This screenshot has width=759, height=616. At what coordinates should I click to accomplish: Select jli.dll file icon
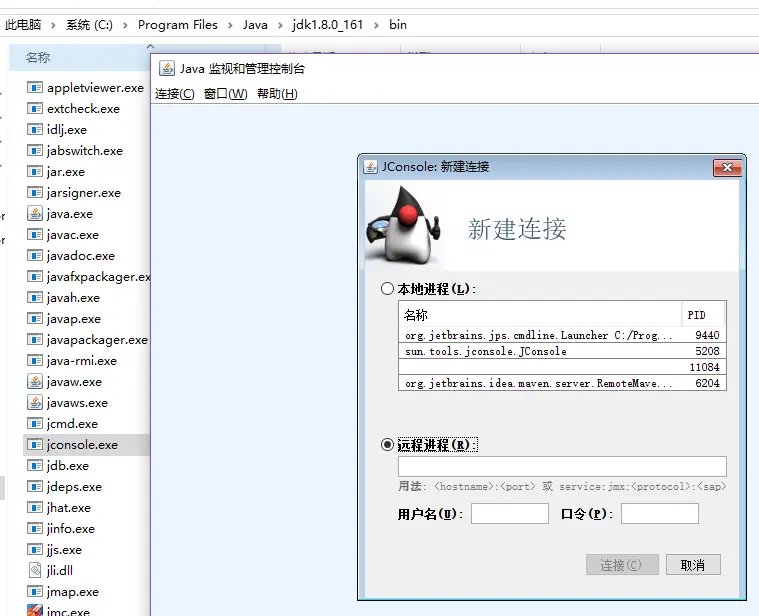coord(35,571)
